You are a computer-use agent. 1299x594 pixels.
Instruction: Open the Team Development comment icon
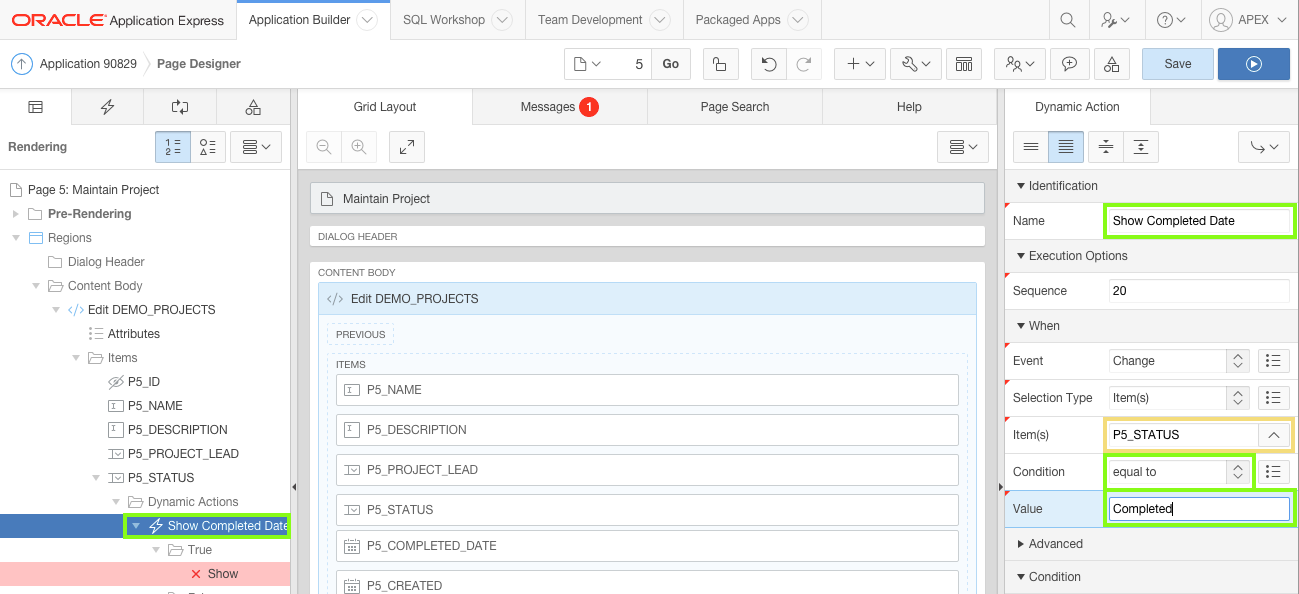coord(1069,64)
